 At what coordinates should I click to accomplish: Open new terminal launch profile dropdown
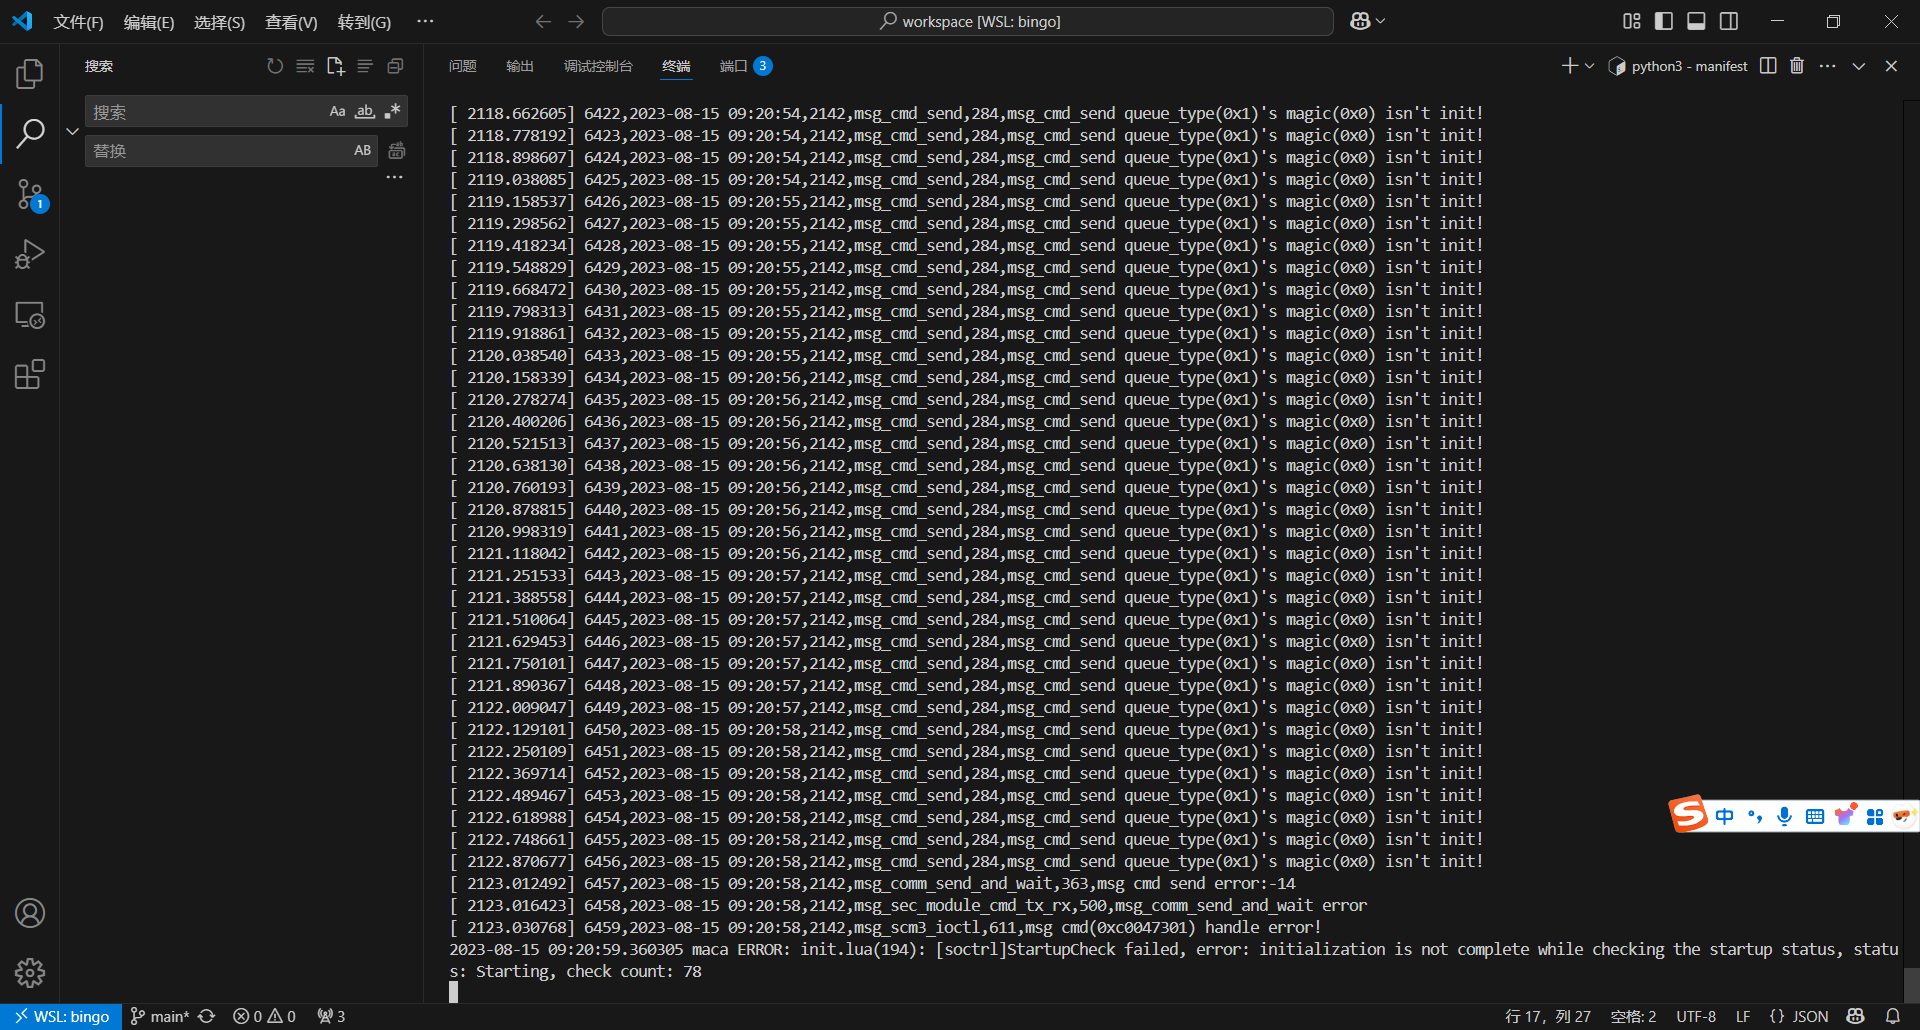(x=1589, y=66)
